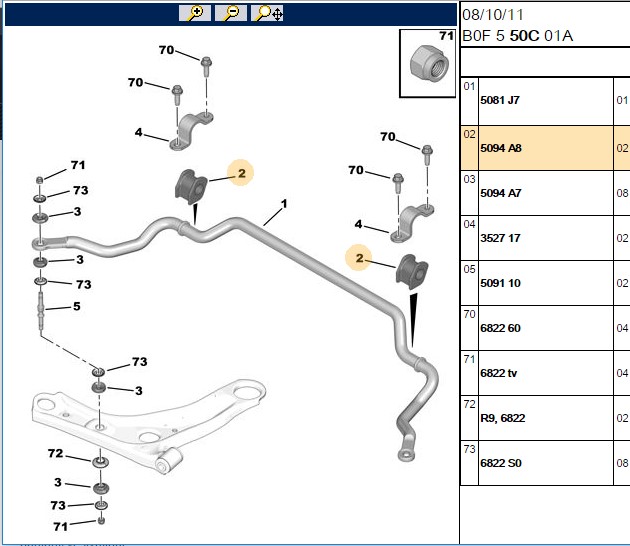Click highlighted callout 2 near right bushing
Screen dimensions: 630x546
pos(358,258)
